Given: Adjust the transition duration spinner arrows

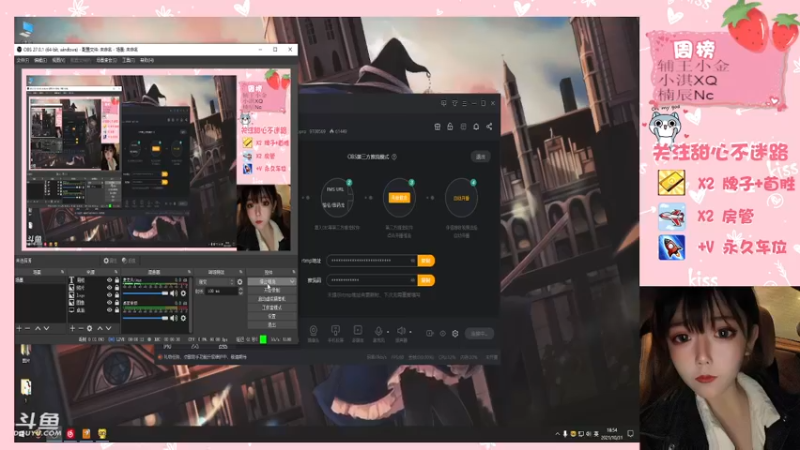Looking at the screenshot, I should 241,291.
